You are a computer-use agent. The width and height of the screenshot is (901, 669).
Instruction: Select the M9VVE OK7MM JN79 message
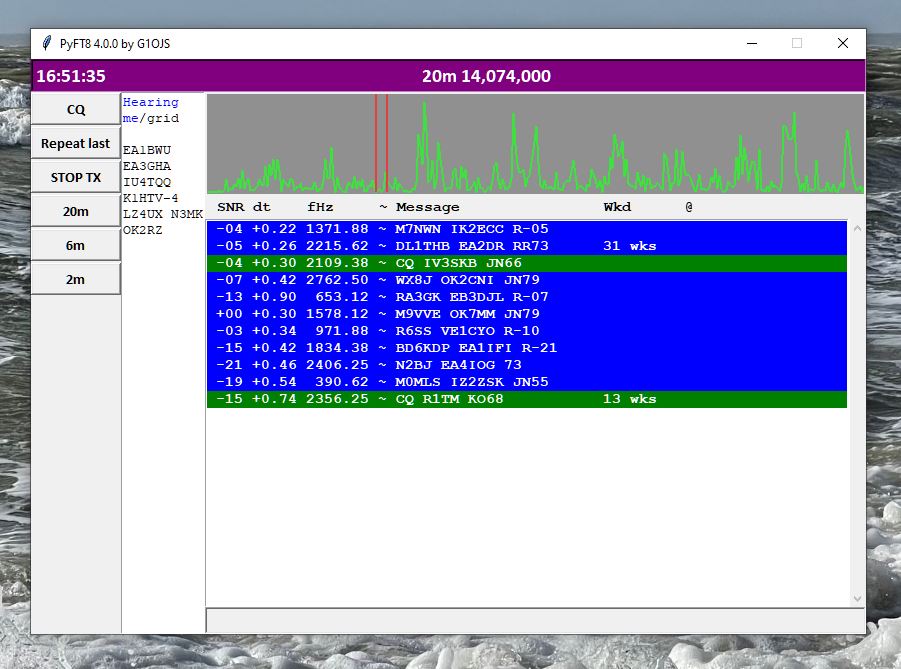click(526, 314)
